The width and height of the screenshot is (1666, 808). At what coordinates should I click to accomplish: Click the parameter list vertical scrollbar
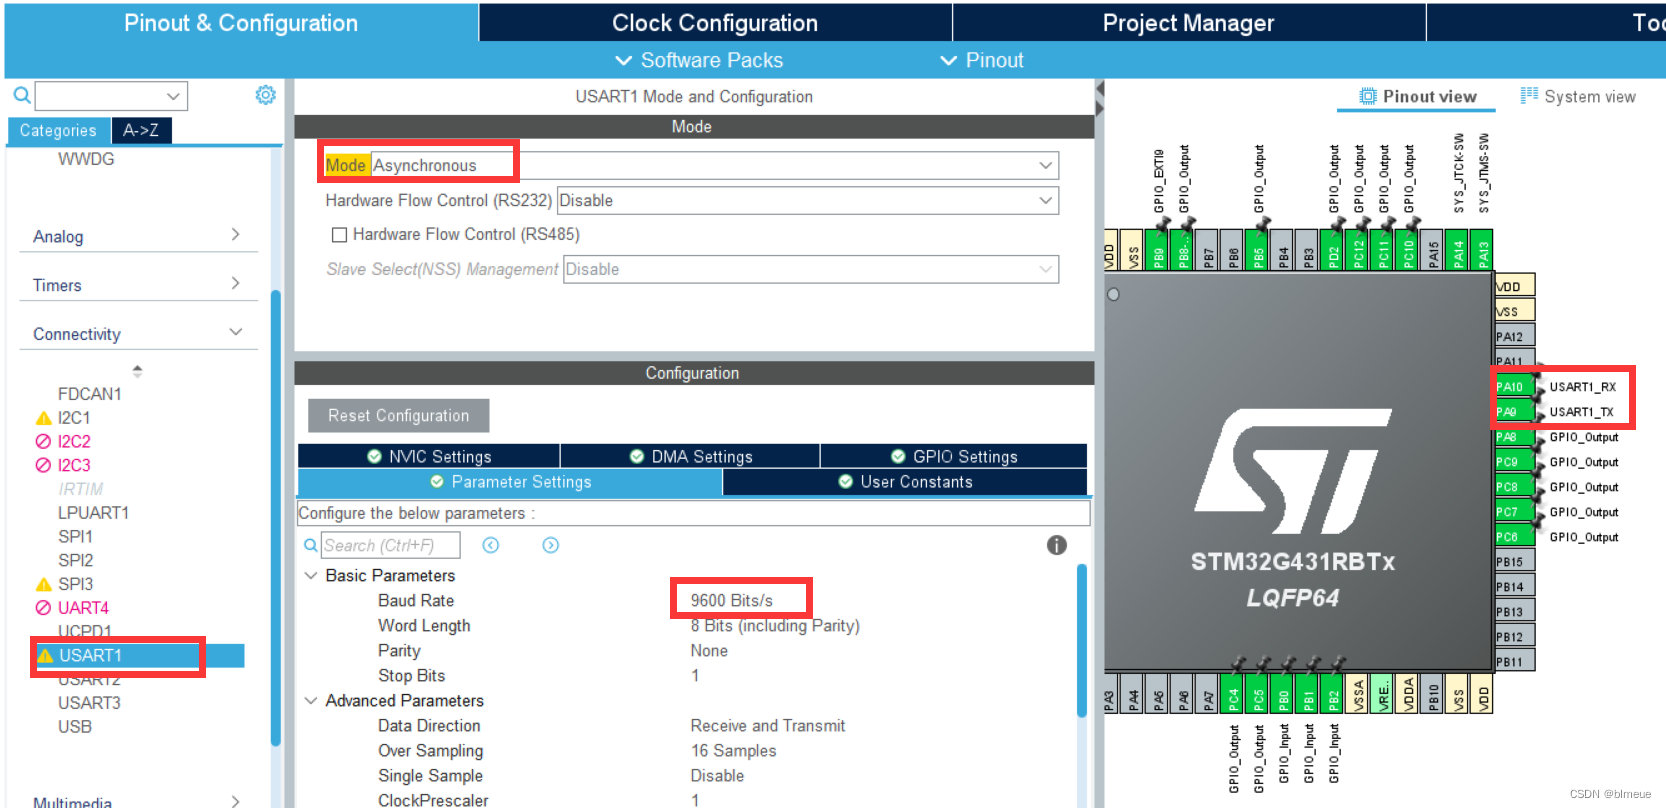click(1082, 641)
